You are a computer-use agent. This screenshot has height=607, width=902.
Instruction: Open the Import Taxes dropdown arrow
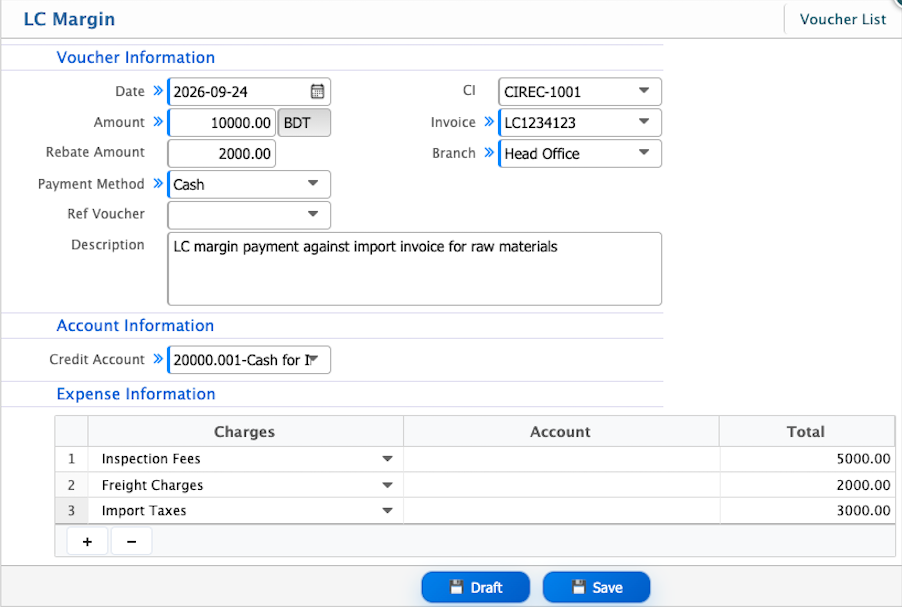coord(387,510)
